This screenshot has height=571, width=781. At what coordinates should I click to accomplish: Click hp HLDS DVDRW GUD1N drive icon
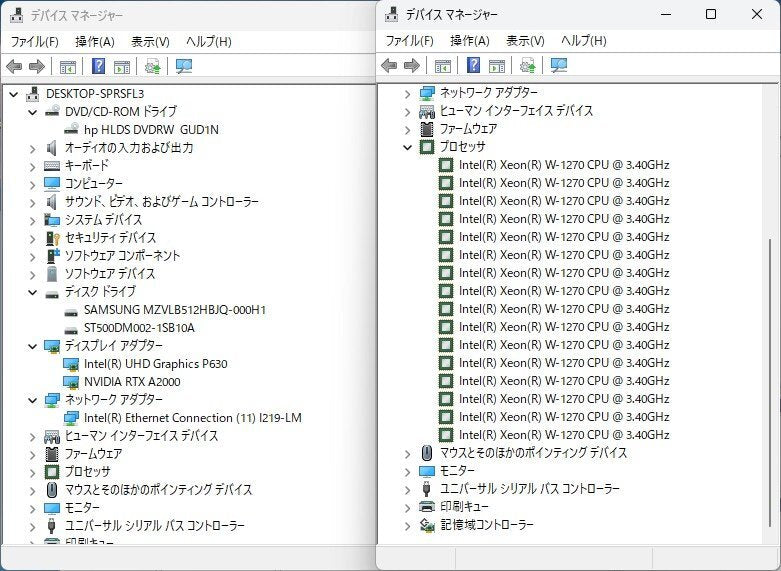click(71, 130)
